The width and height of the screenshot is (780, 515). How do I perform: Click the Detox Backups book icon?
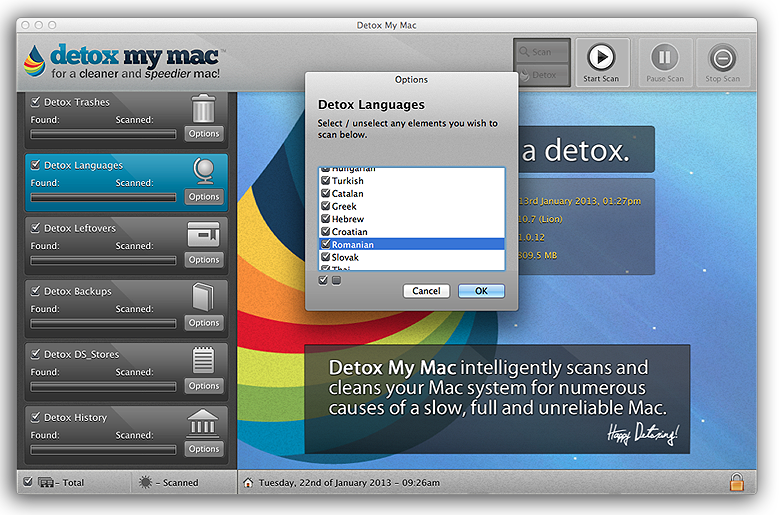[x=203, y=296]
